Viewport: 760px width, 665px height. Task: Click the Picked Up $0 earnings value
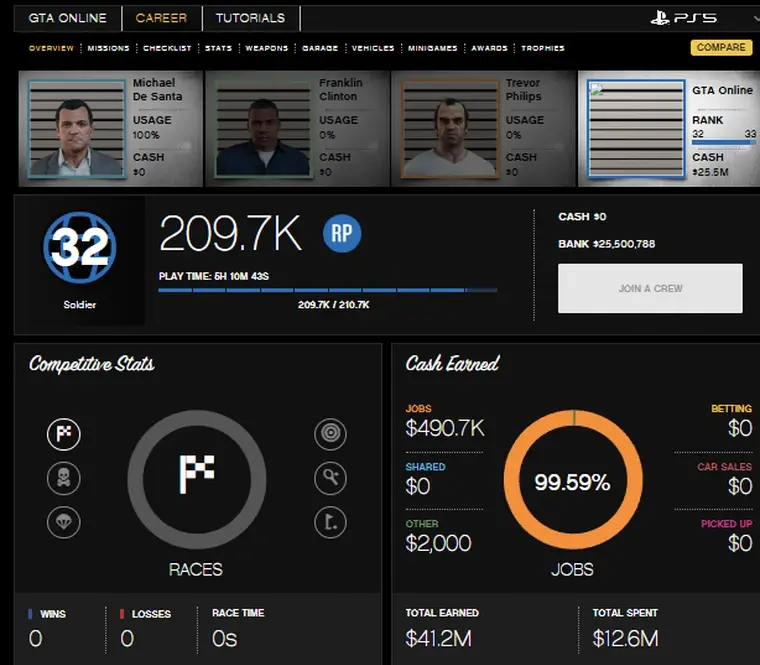click(x=740, y=543)
